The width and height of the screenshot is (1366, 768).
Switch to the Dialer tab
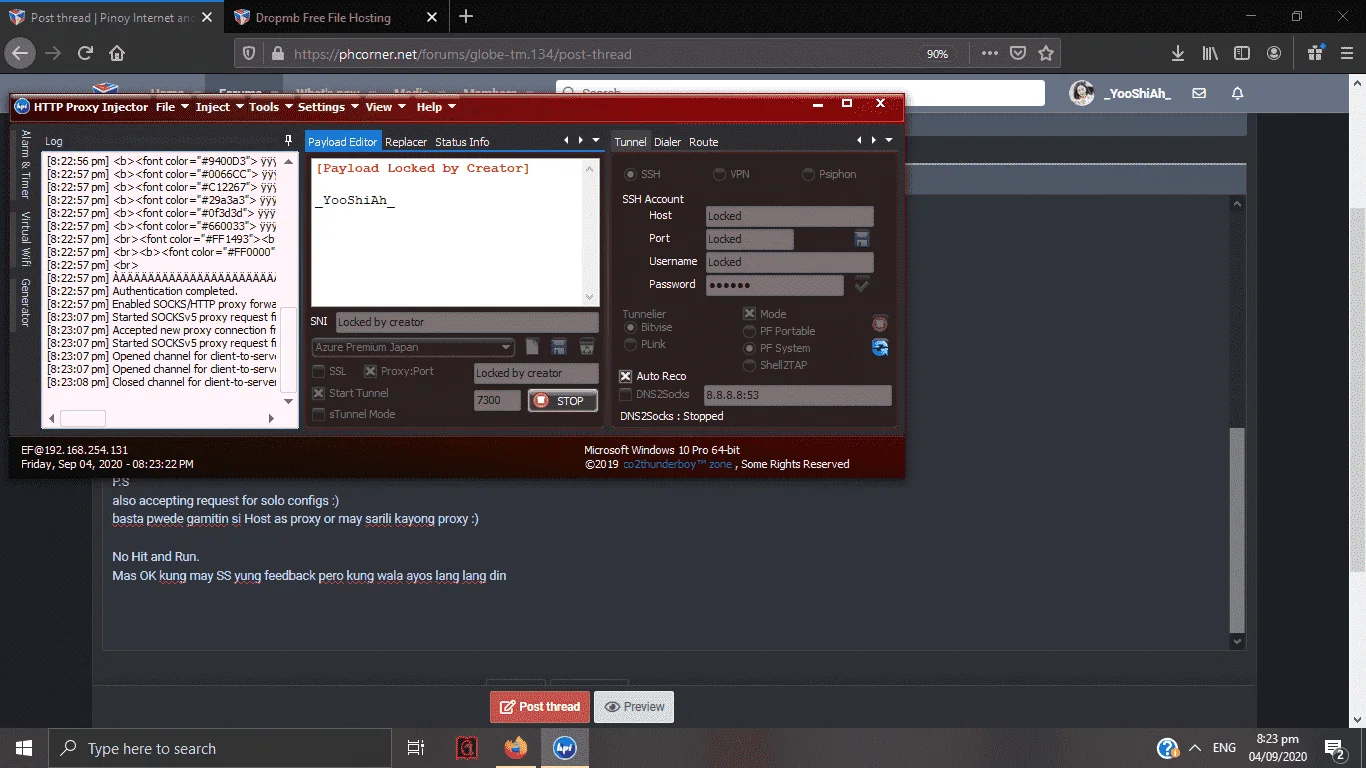click(x=667, y=142)
